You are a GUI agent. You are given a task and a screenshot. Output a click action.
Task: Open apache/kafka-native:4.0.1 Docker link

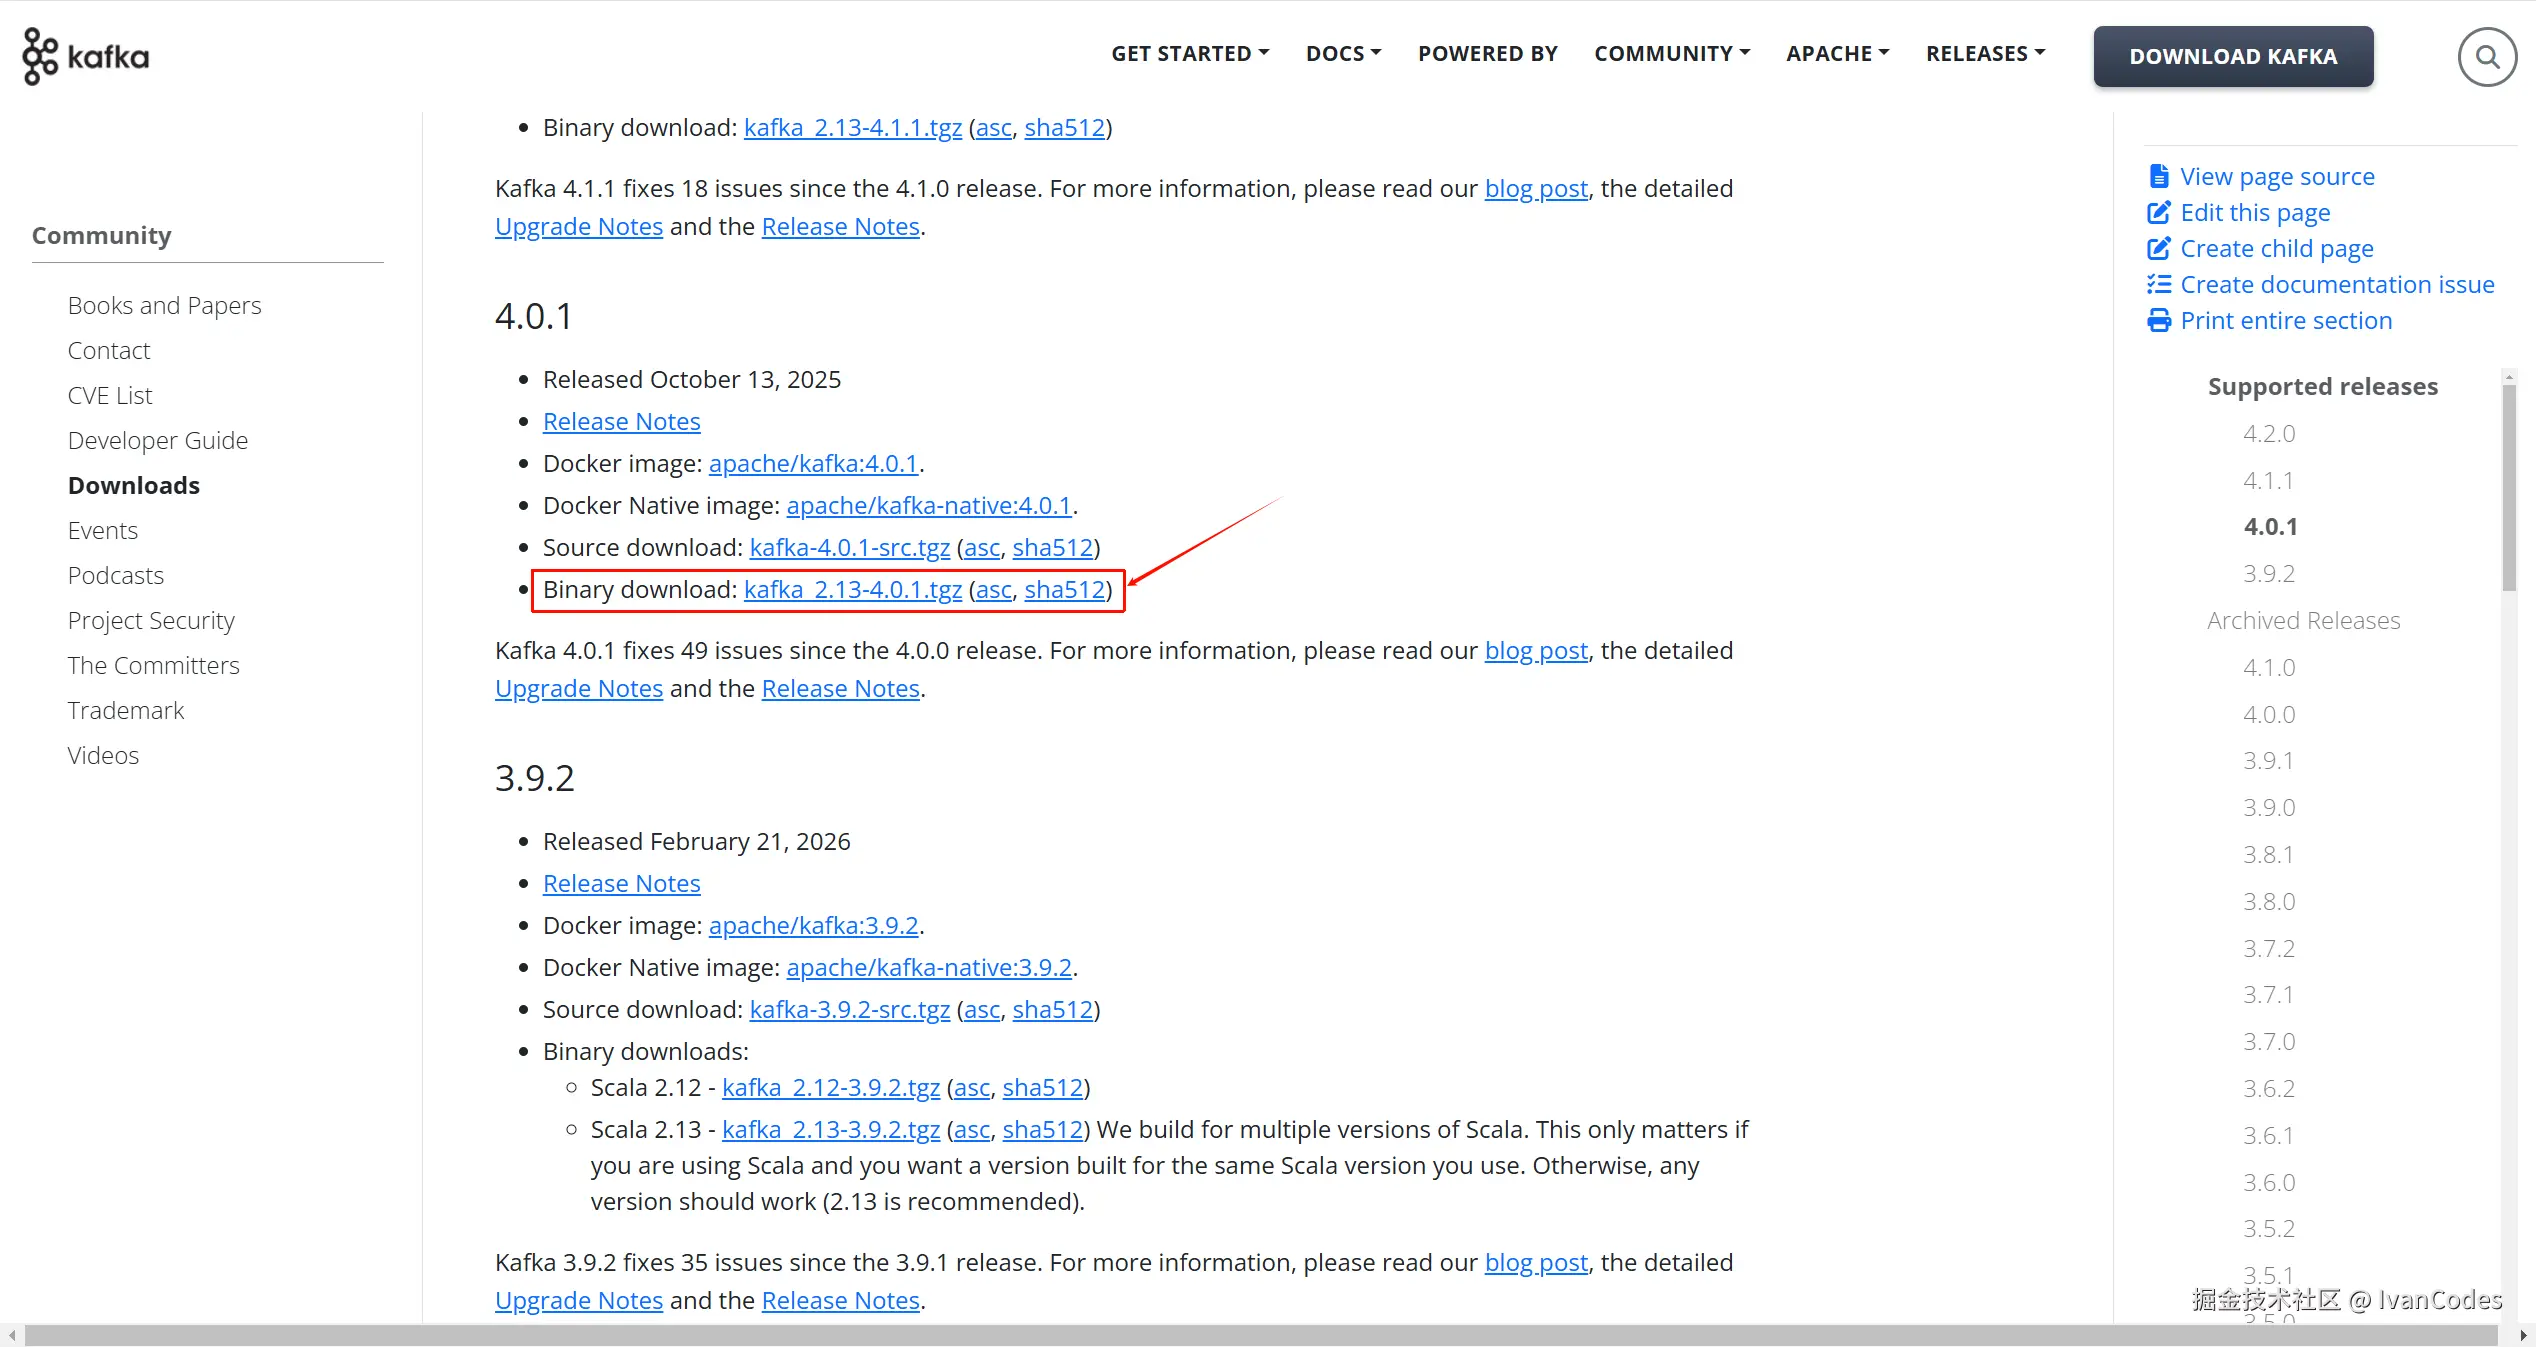(x=928, y=506)
